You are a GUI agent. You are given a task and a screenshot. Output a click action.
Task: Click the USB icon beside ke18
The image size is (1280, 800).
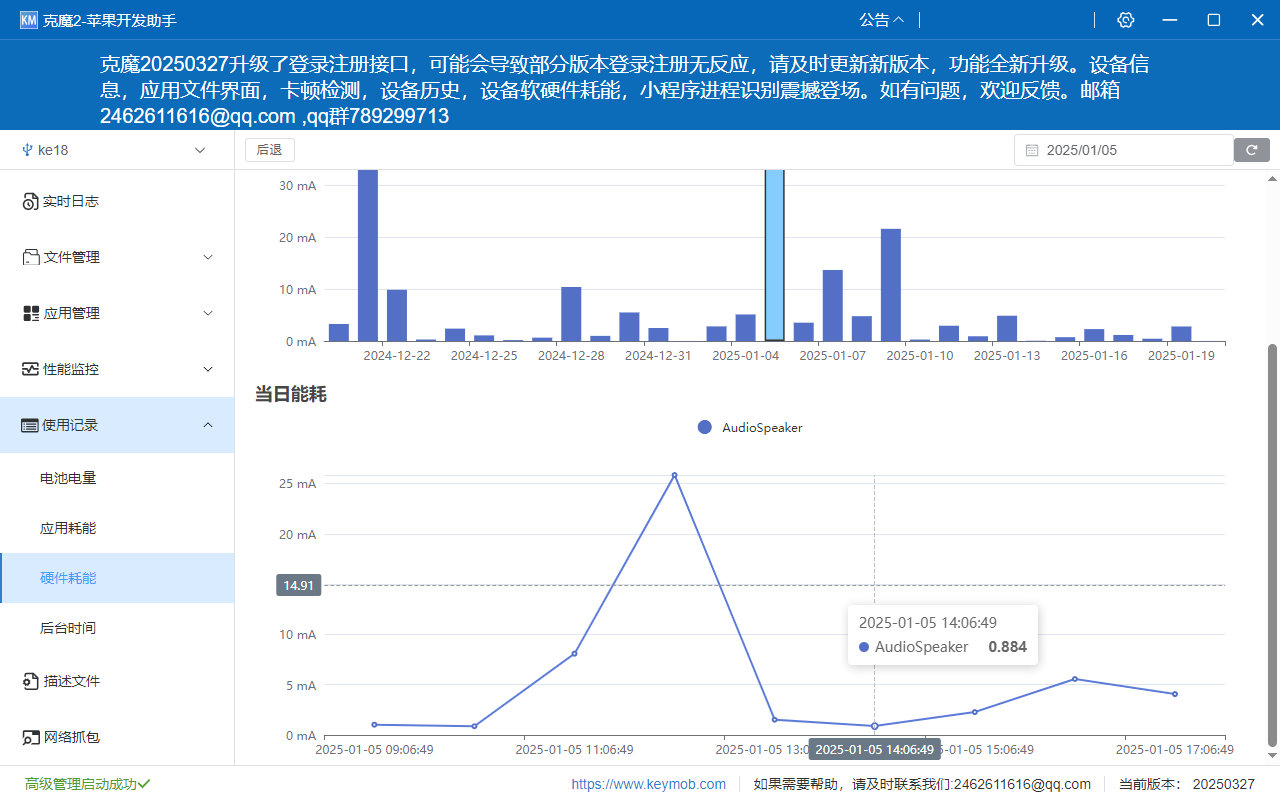point(27,150)
